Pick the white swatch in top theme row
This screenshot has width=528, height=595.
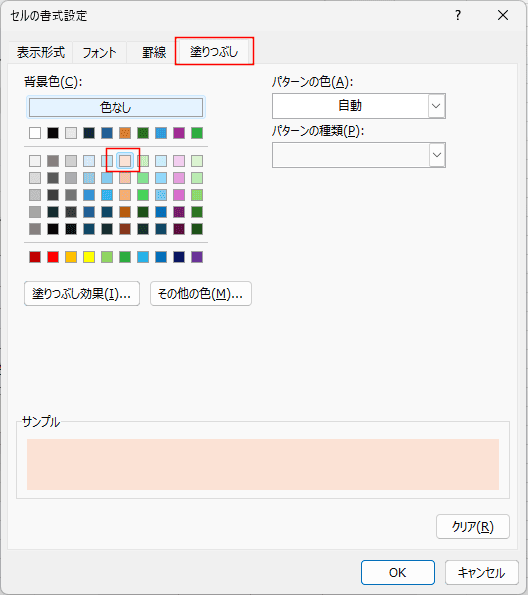tap(35, 133)
